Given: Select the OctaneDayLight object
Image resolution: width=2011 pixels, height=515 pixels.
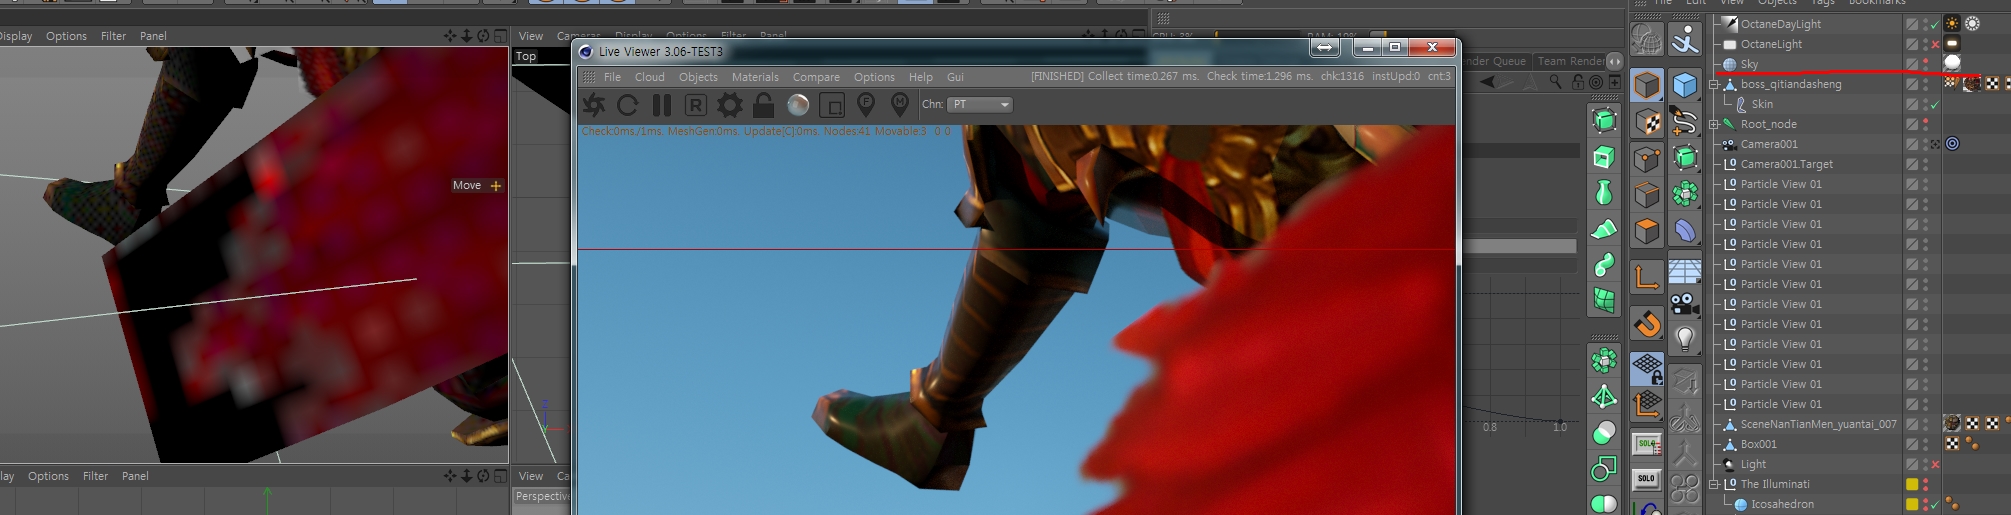Looking at the screenshot, I should (x=1780, y=24).
